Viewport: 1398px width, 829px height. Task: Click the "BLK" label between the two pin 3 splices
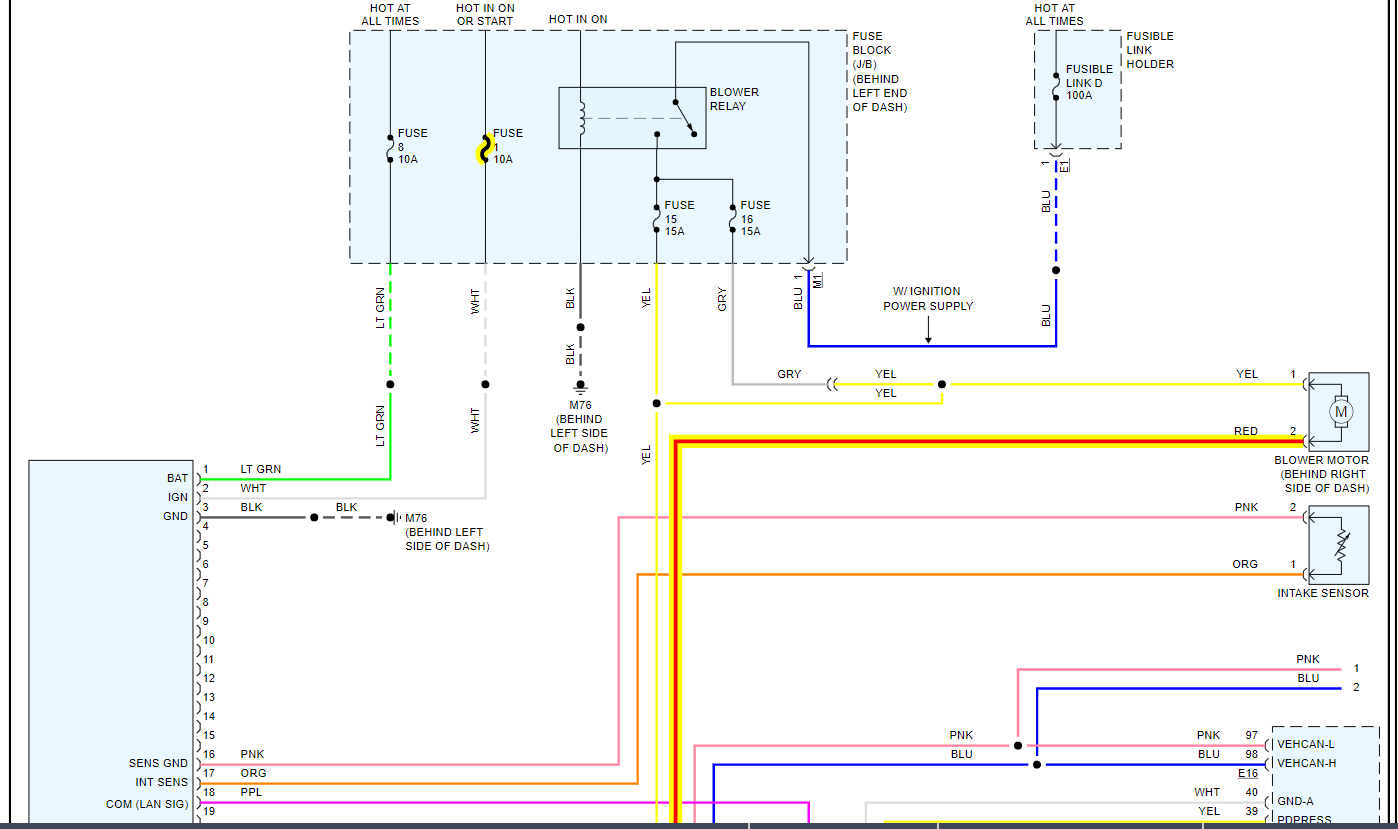346,507
